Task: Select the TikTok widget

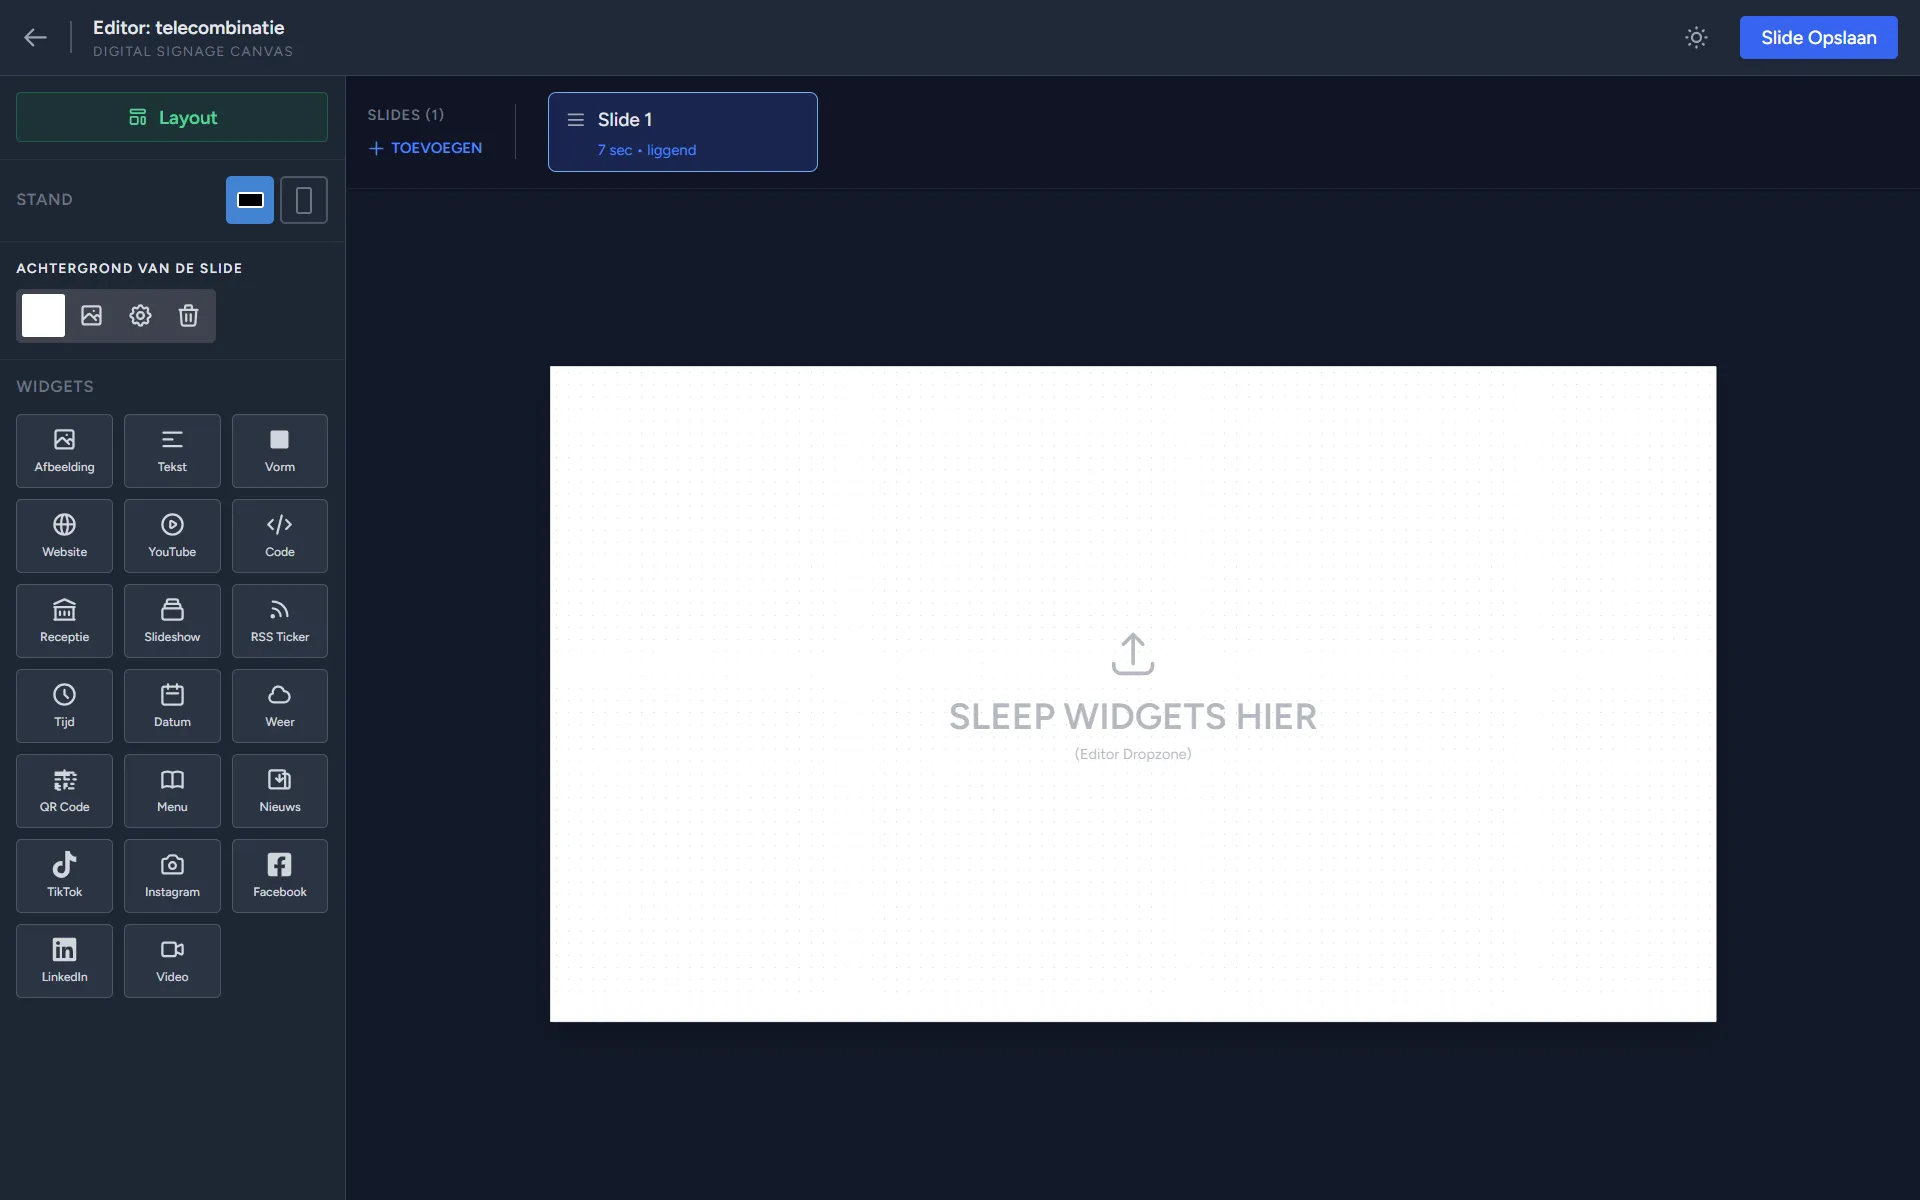Action: [x=64, y=876]
